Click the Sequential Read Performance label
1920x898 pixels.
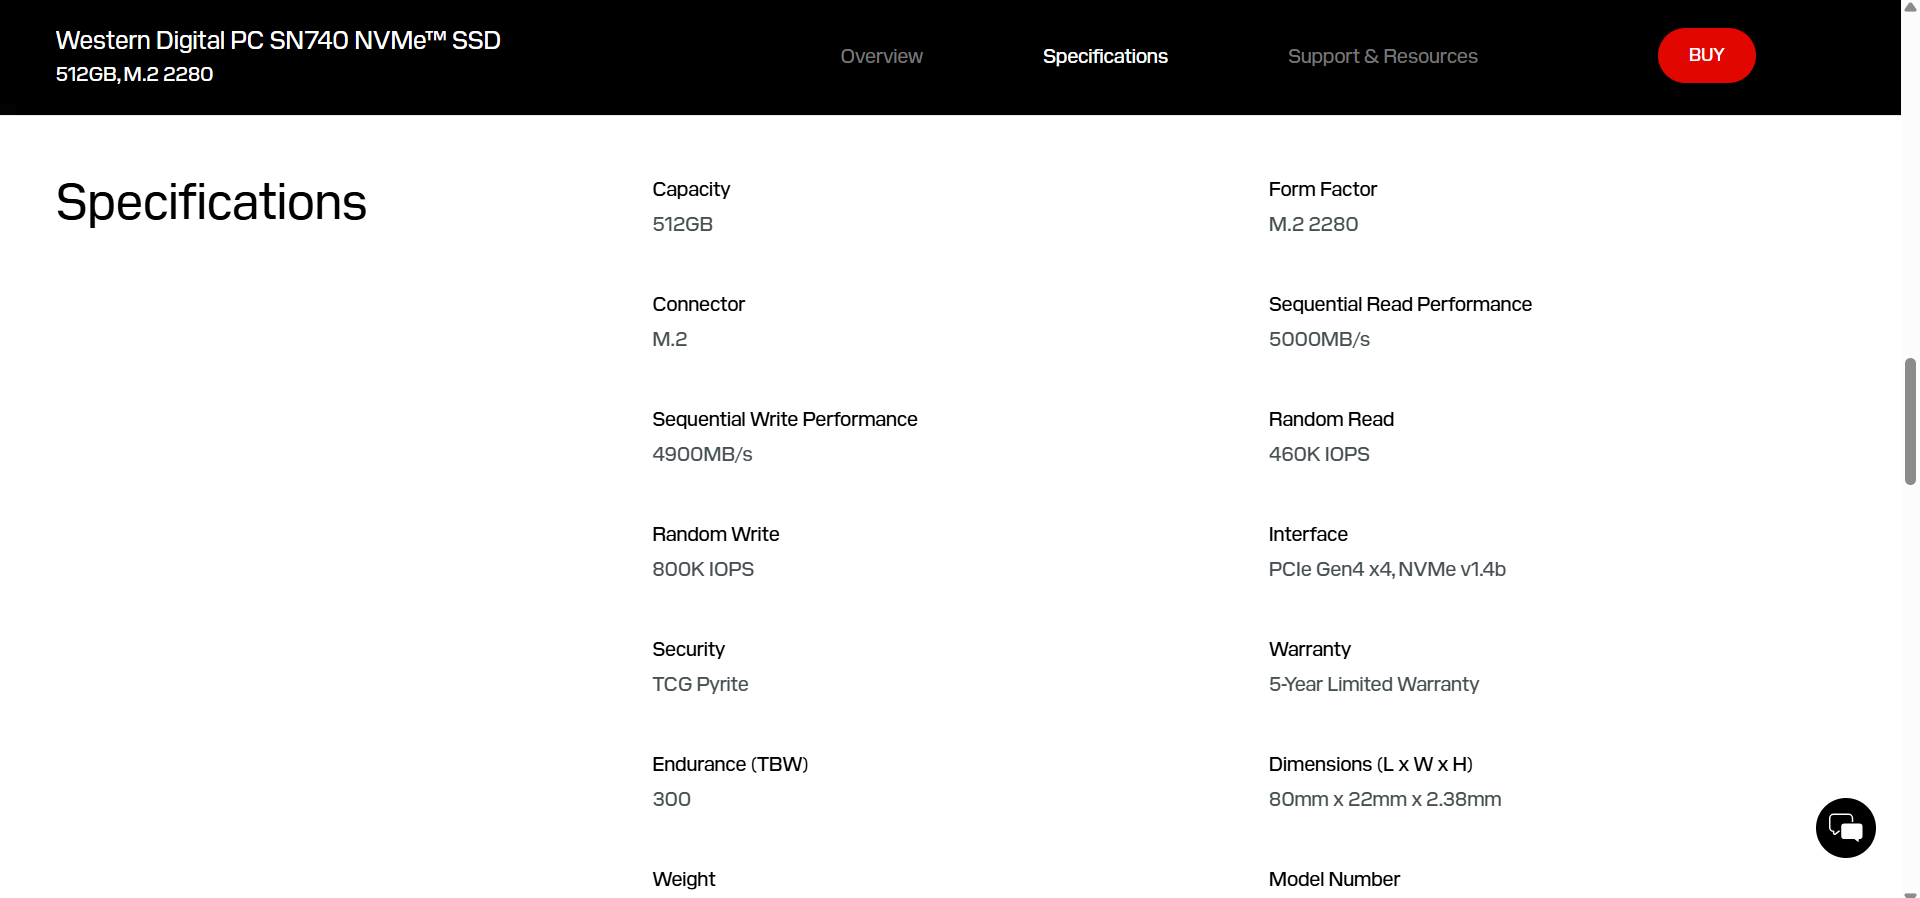click(x=1400, y=304)
